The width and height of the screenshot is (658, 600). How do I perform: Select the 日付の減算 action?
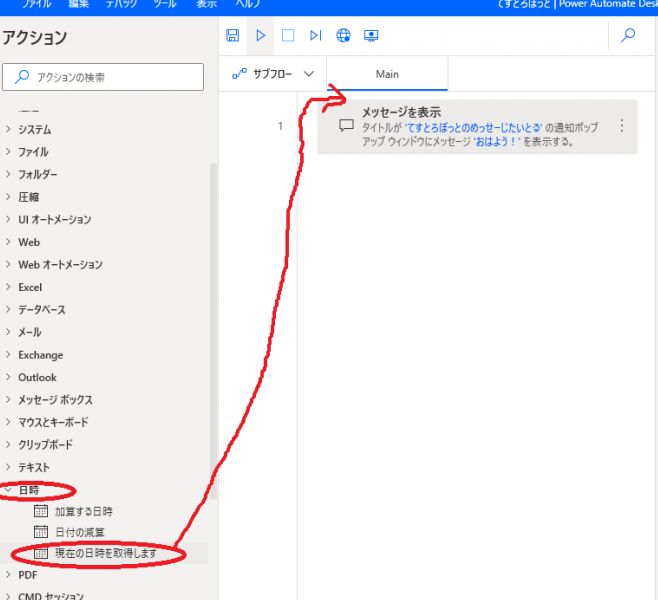coord(79,532)
